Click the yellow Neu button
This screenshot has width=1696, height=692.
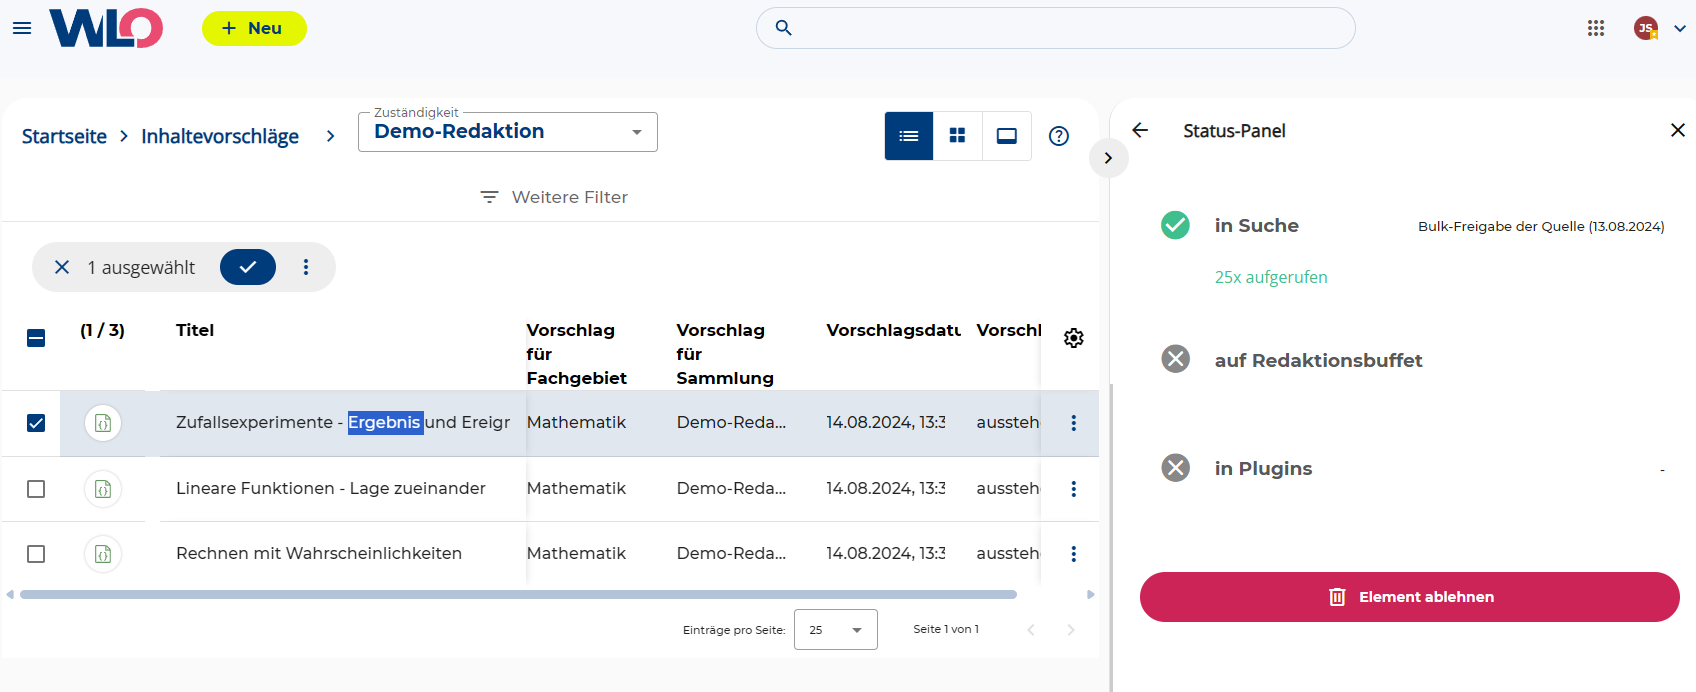point(254,28)
